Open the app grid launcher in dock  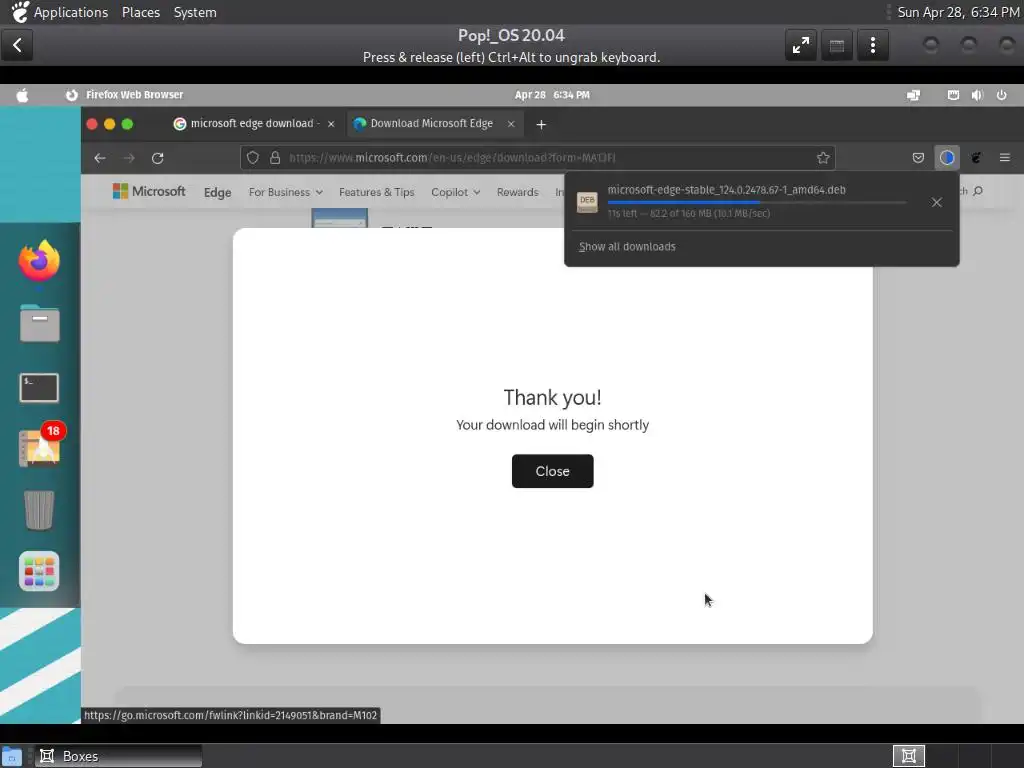click(39, 571)
